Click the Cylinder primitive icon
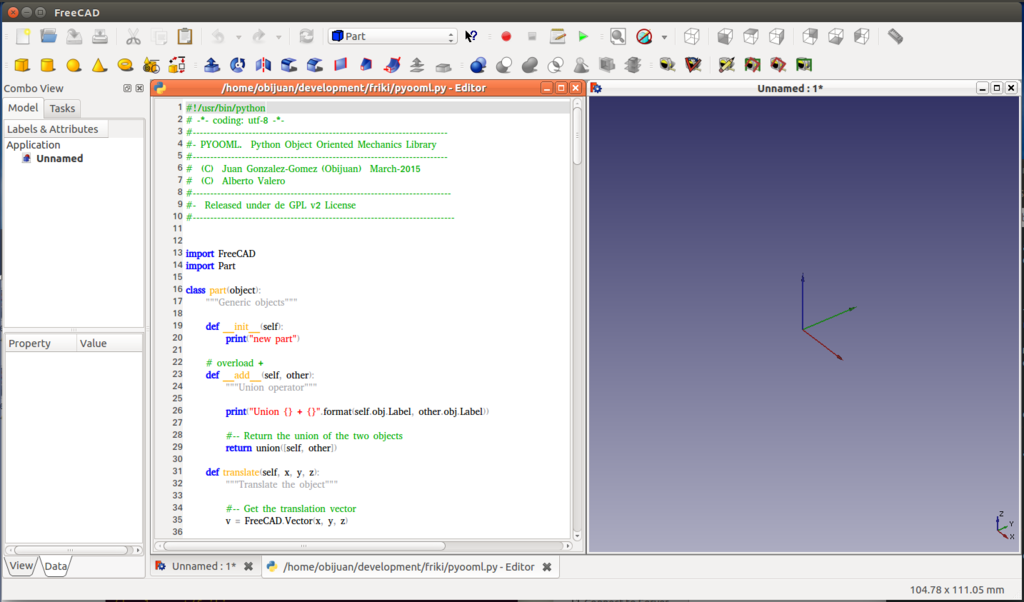 47,65
